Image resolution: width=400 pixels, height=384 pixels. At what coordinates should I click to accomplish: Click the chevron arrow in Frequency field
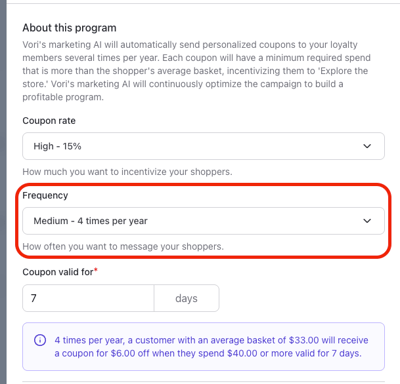pos(367,221)
